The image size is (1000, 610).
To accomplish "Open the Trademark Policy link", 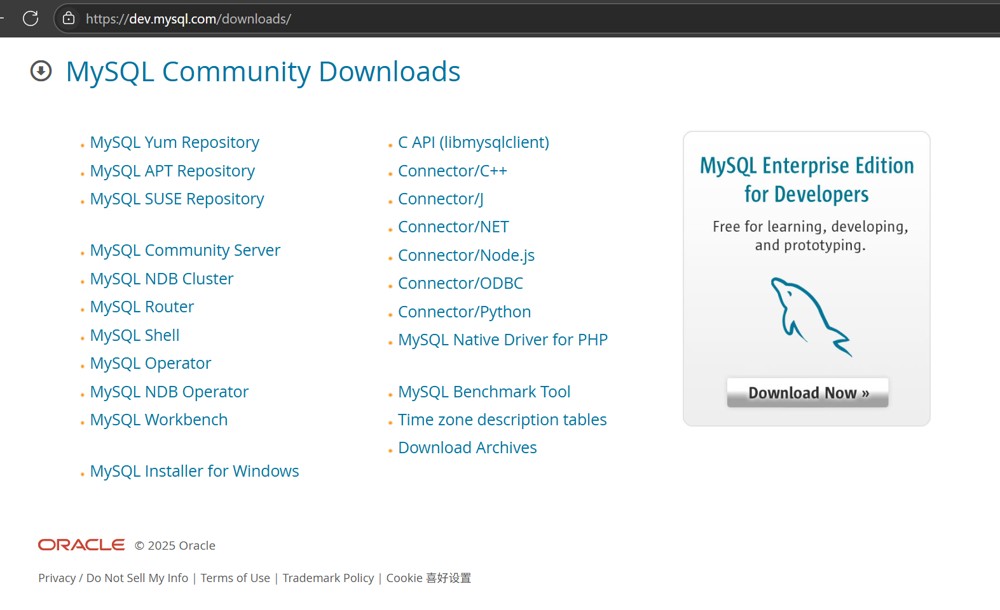I will point(328,577).
